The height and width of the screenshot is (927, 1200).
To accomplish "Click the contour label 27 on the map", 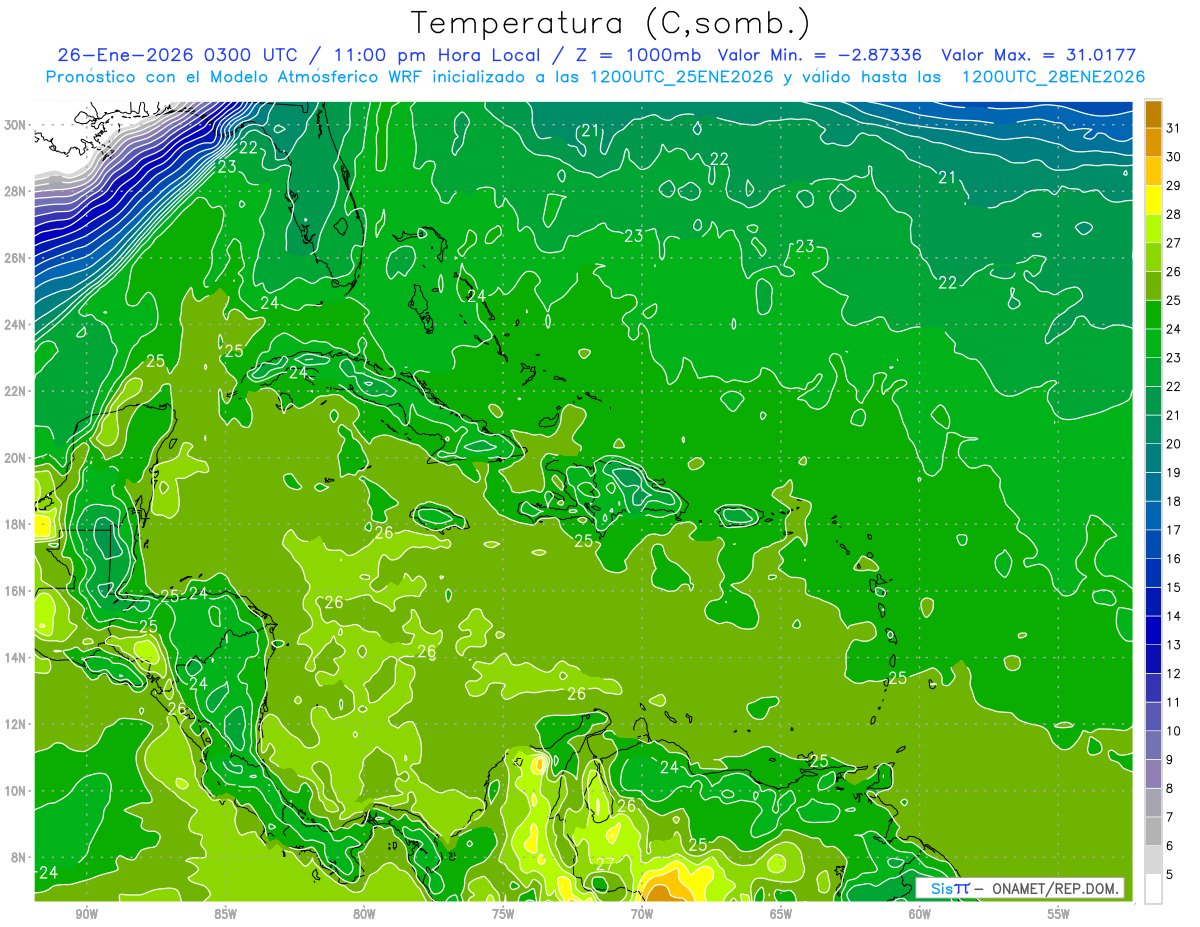I will (605, 864).
